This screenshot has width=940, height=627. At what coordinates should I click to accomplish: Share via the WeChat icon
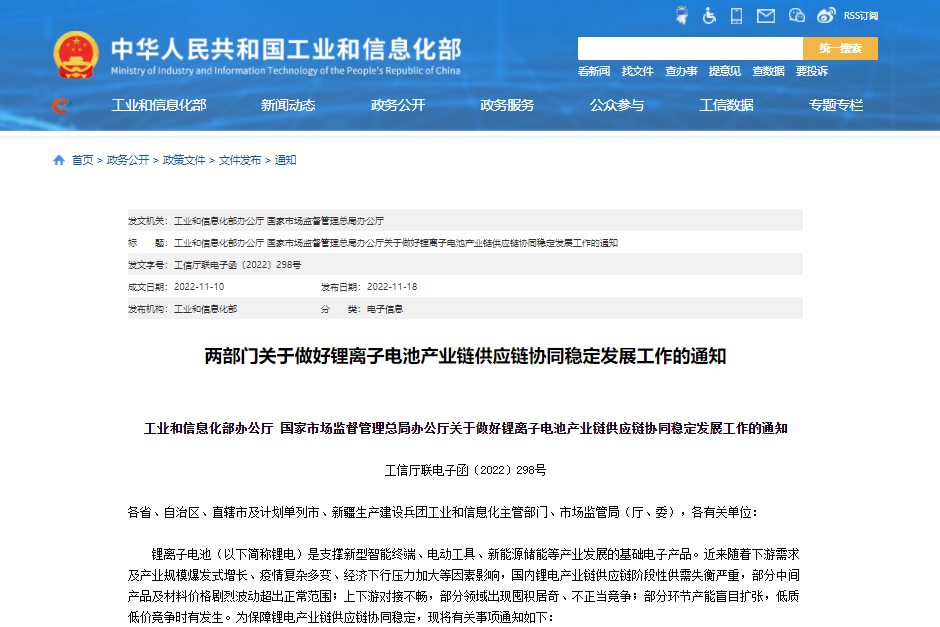coord(795,14)
